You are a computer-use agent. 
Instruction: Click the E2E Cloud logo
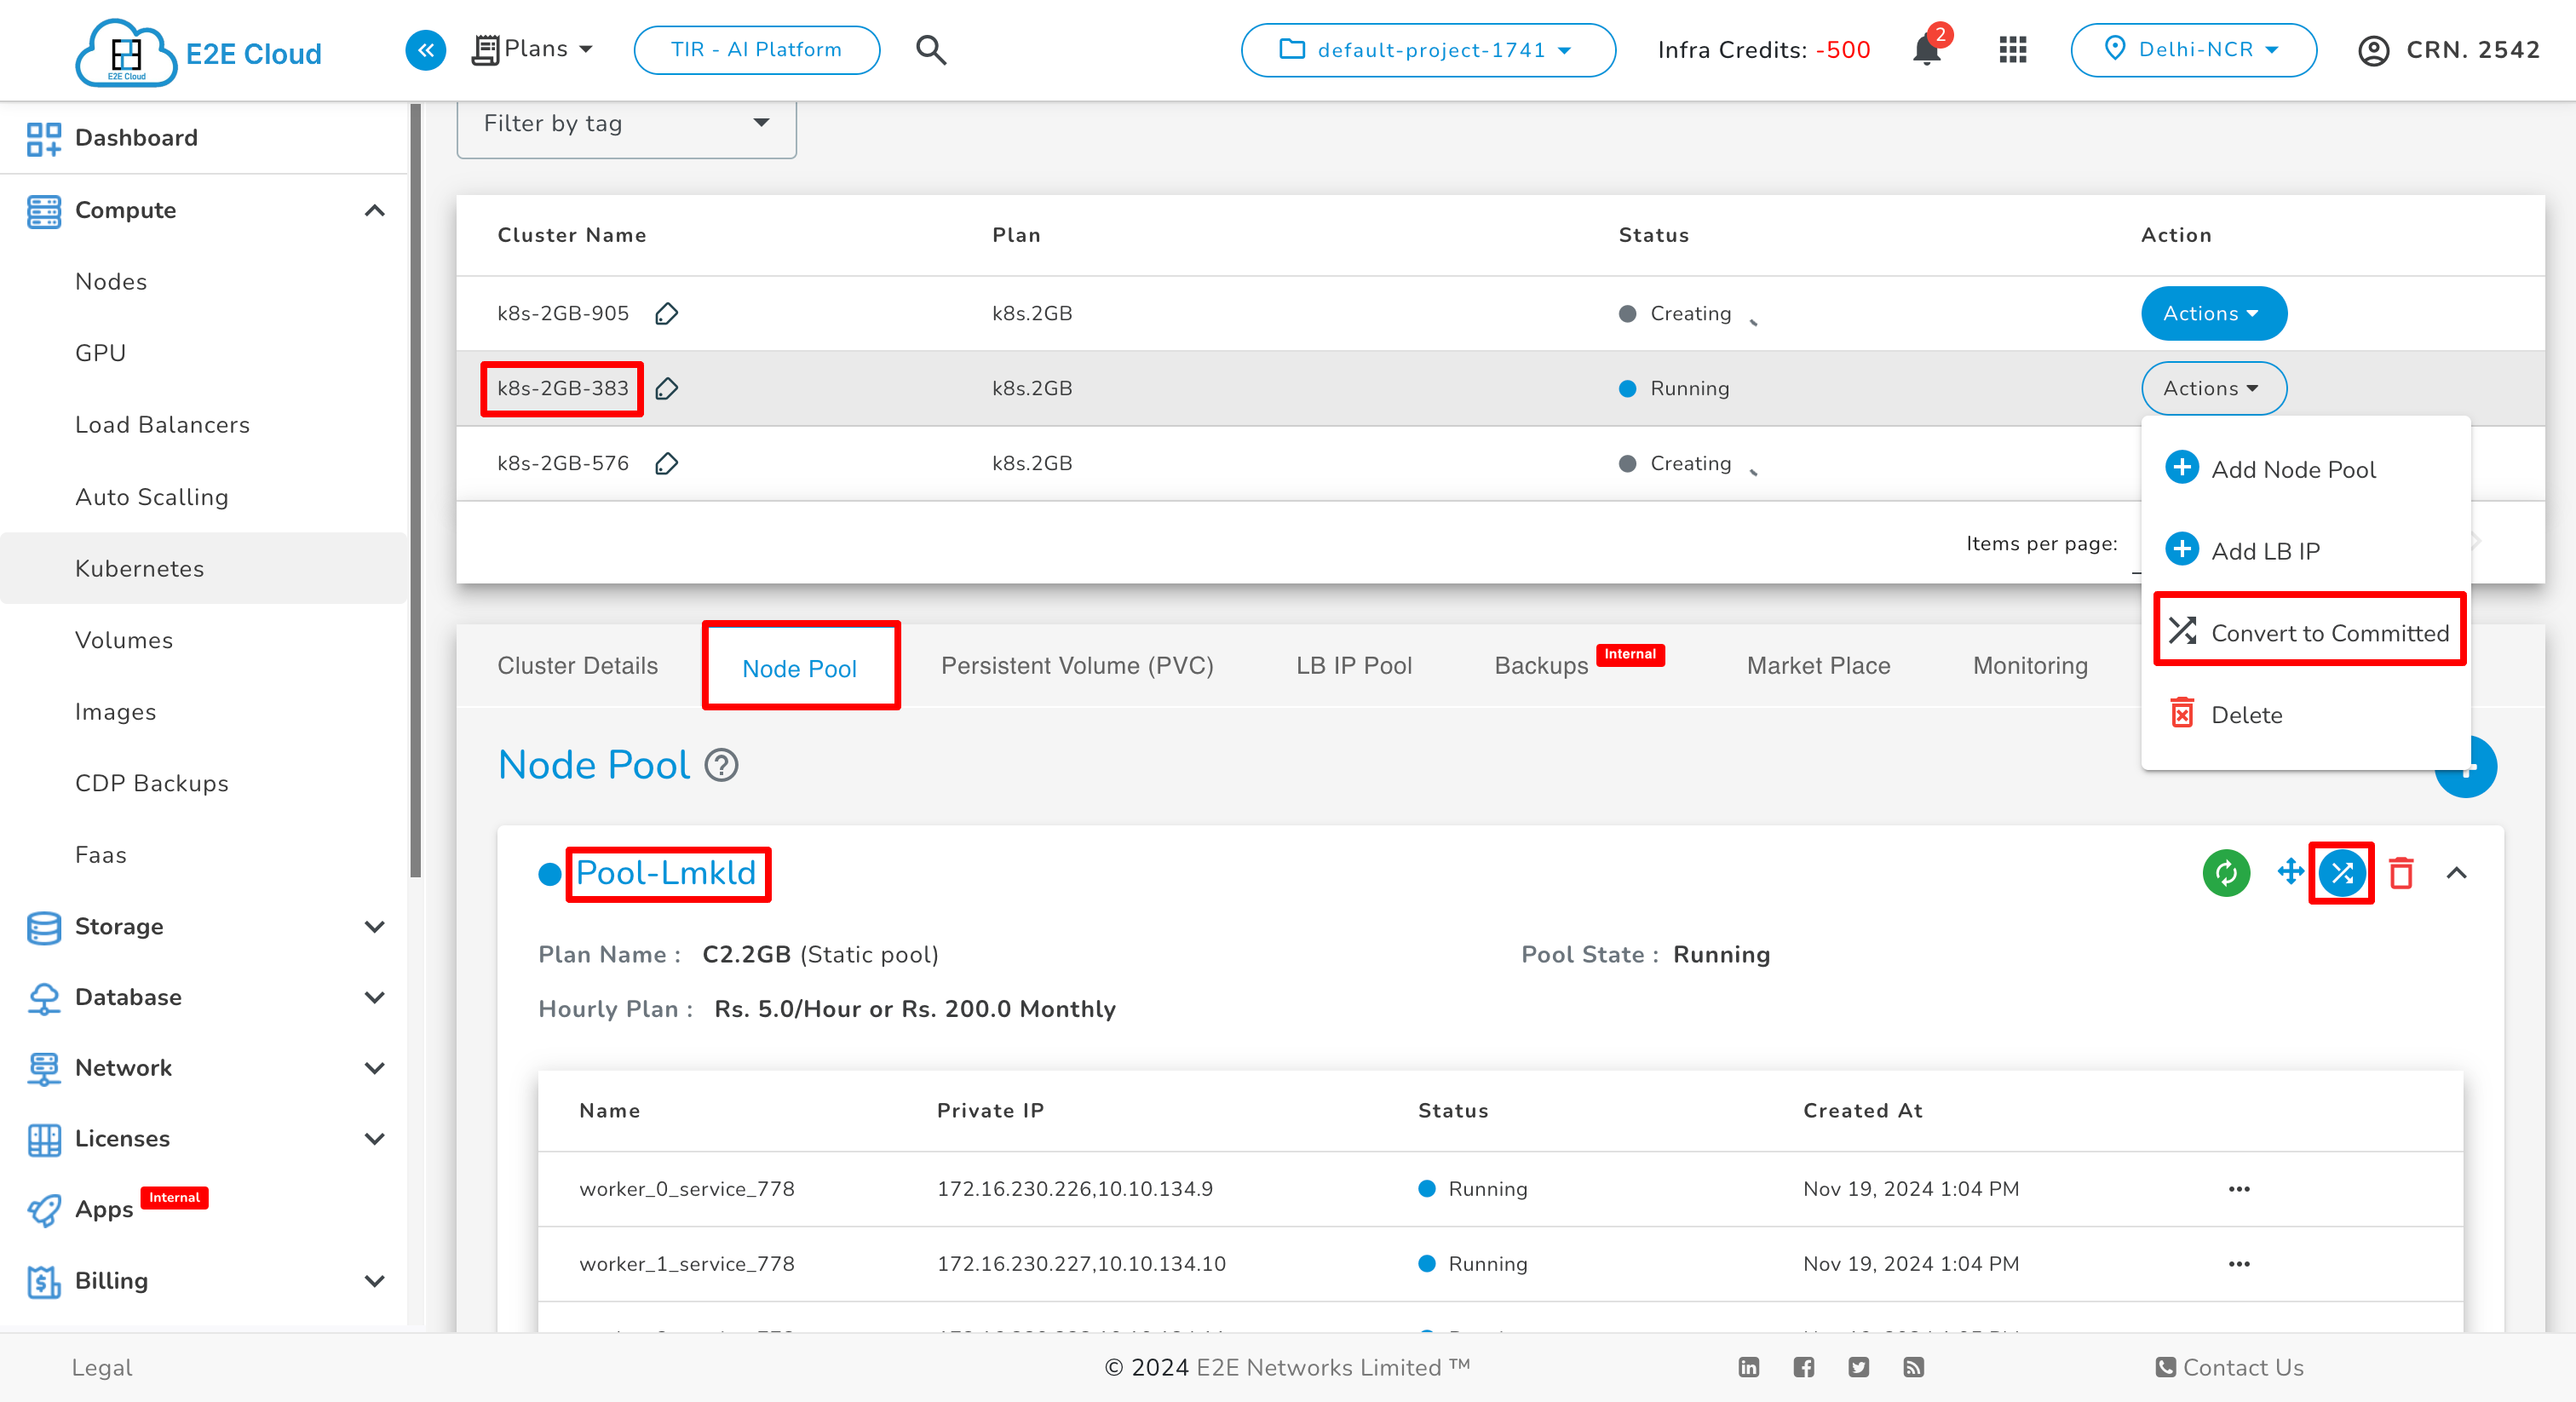[199, 52]
